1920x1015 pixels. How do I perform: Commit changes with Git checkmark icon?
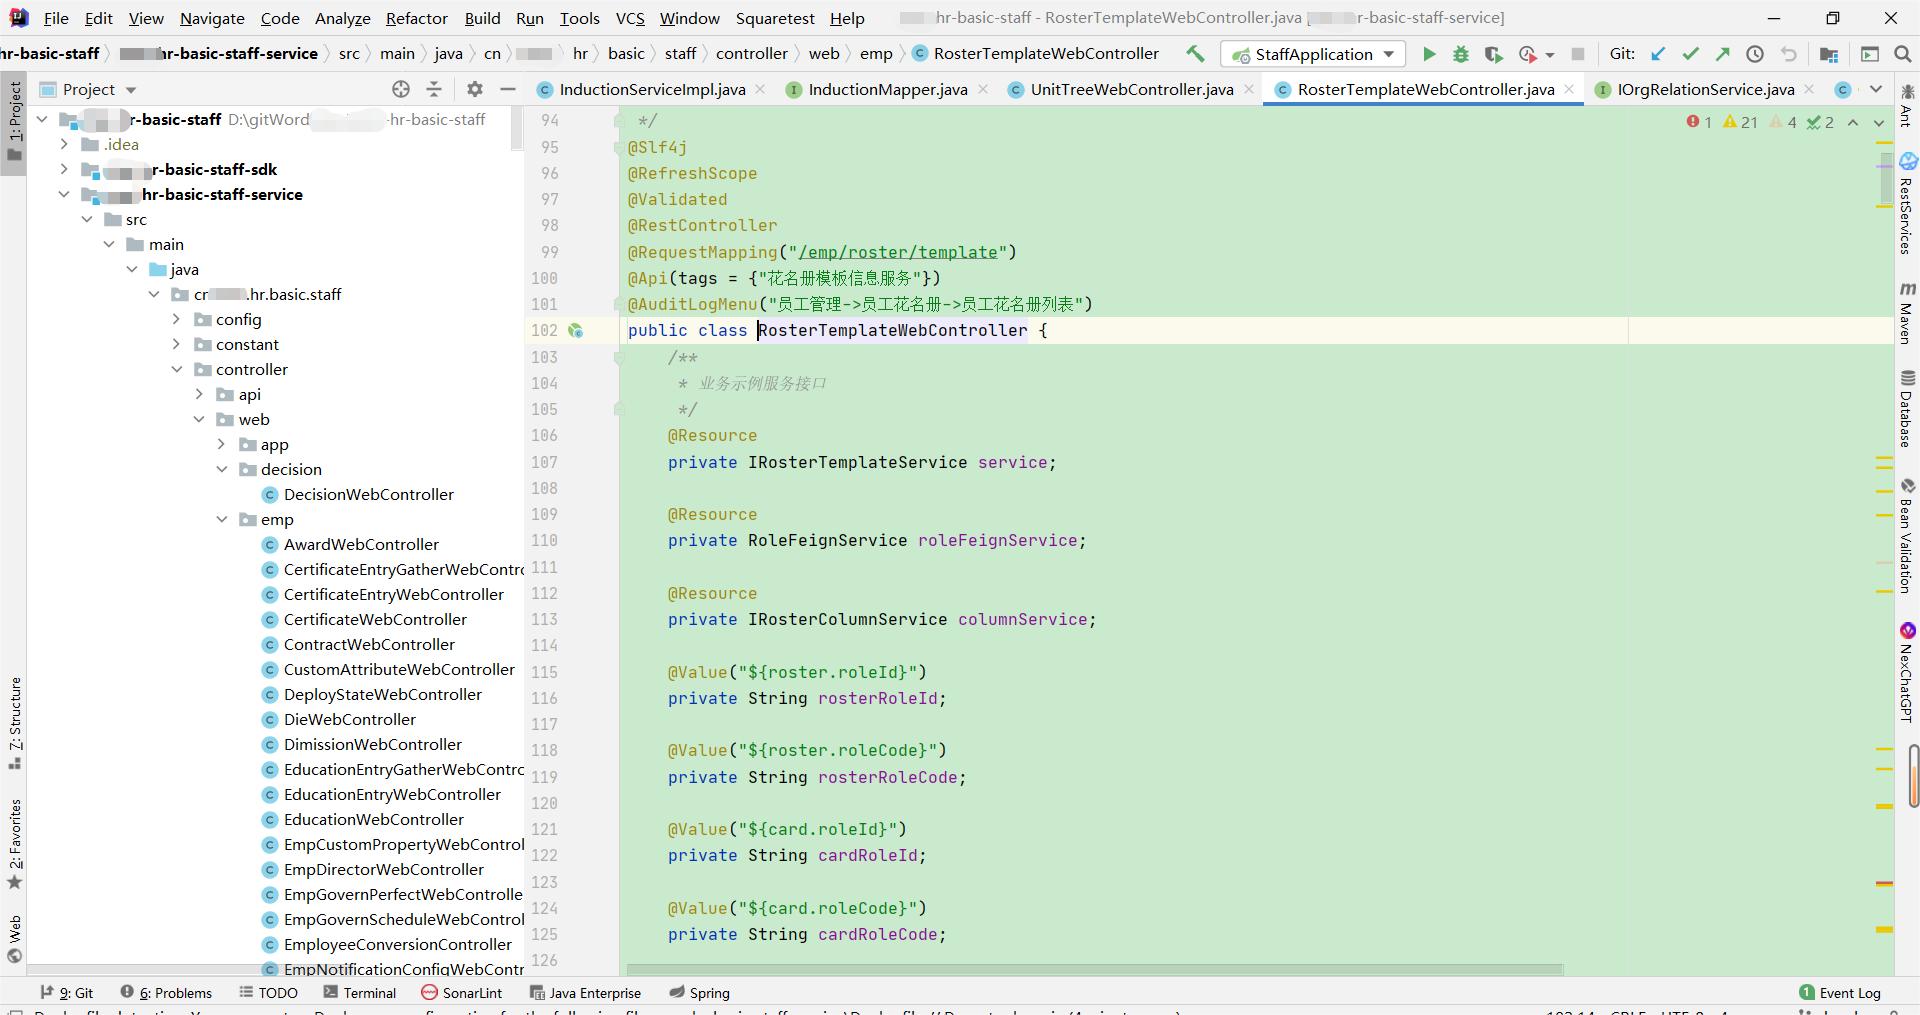1690,54
